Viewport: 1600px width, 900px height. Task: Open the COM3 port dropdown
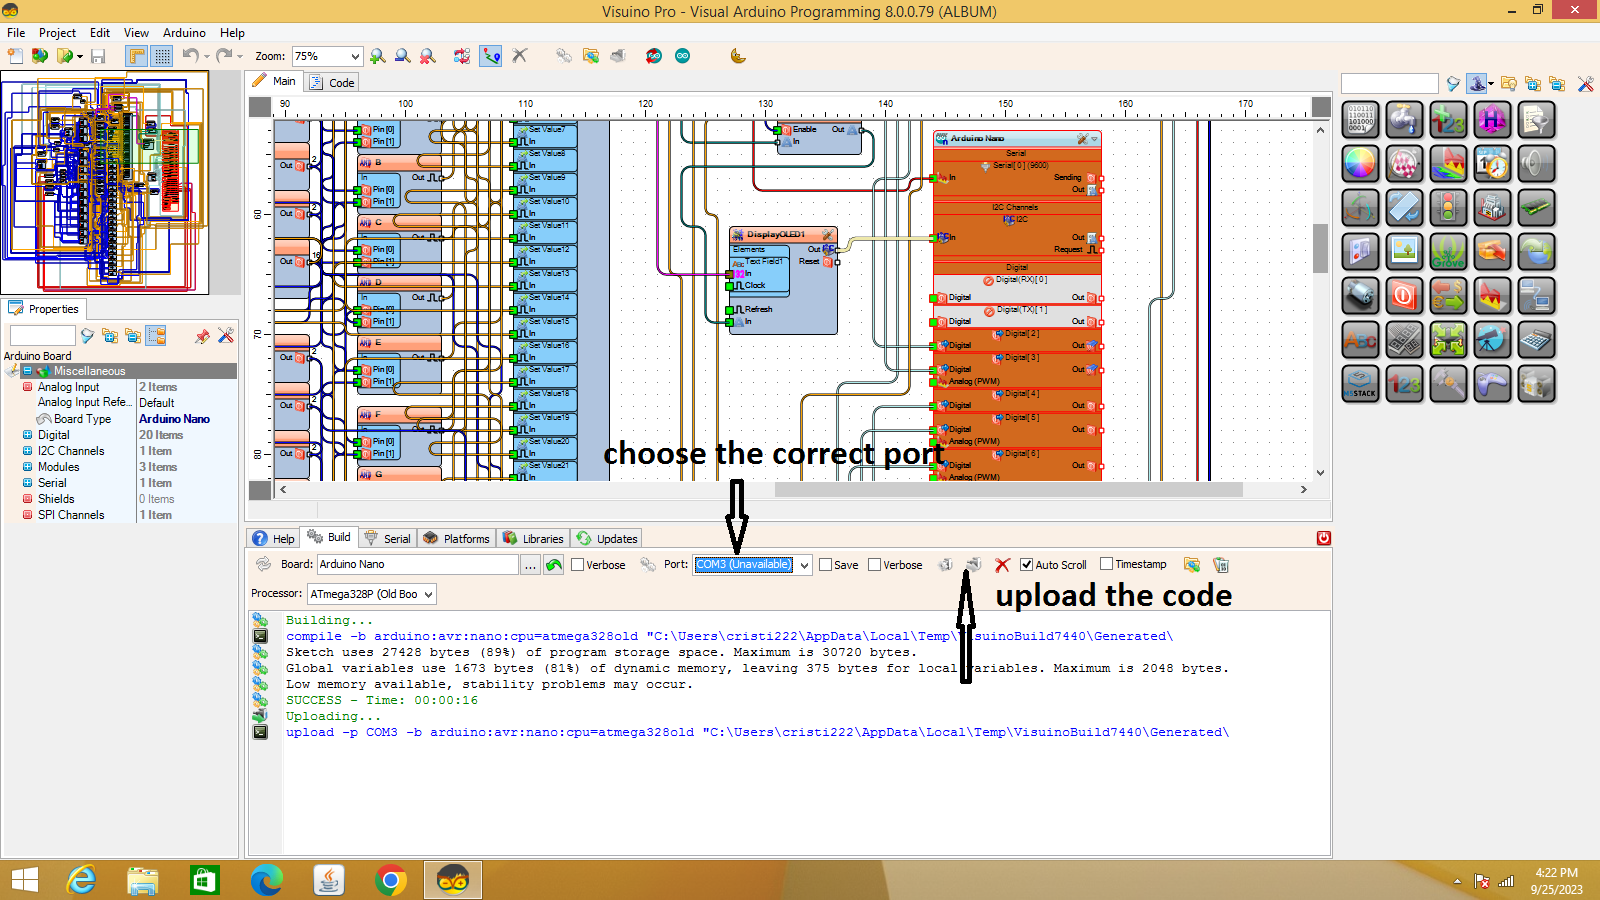click(x=804, y=565)
